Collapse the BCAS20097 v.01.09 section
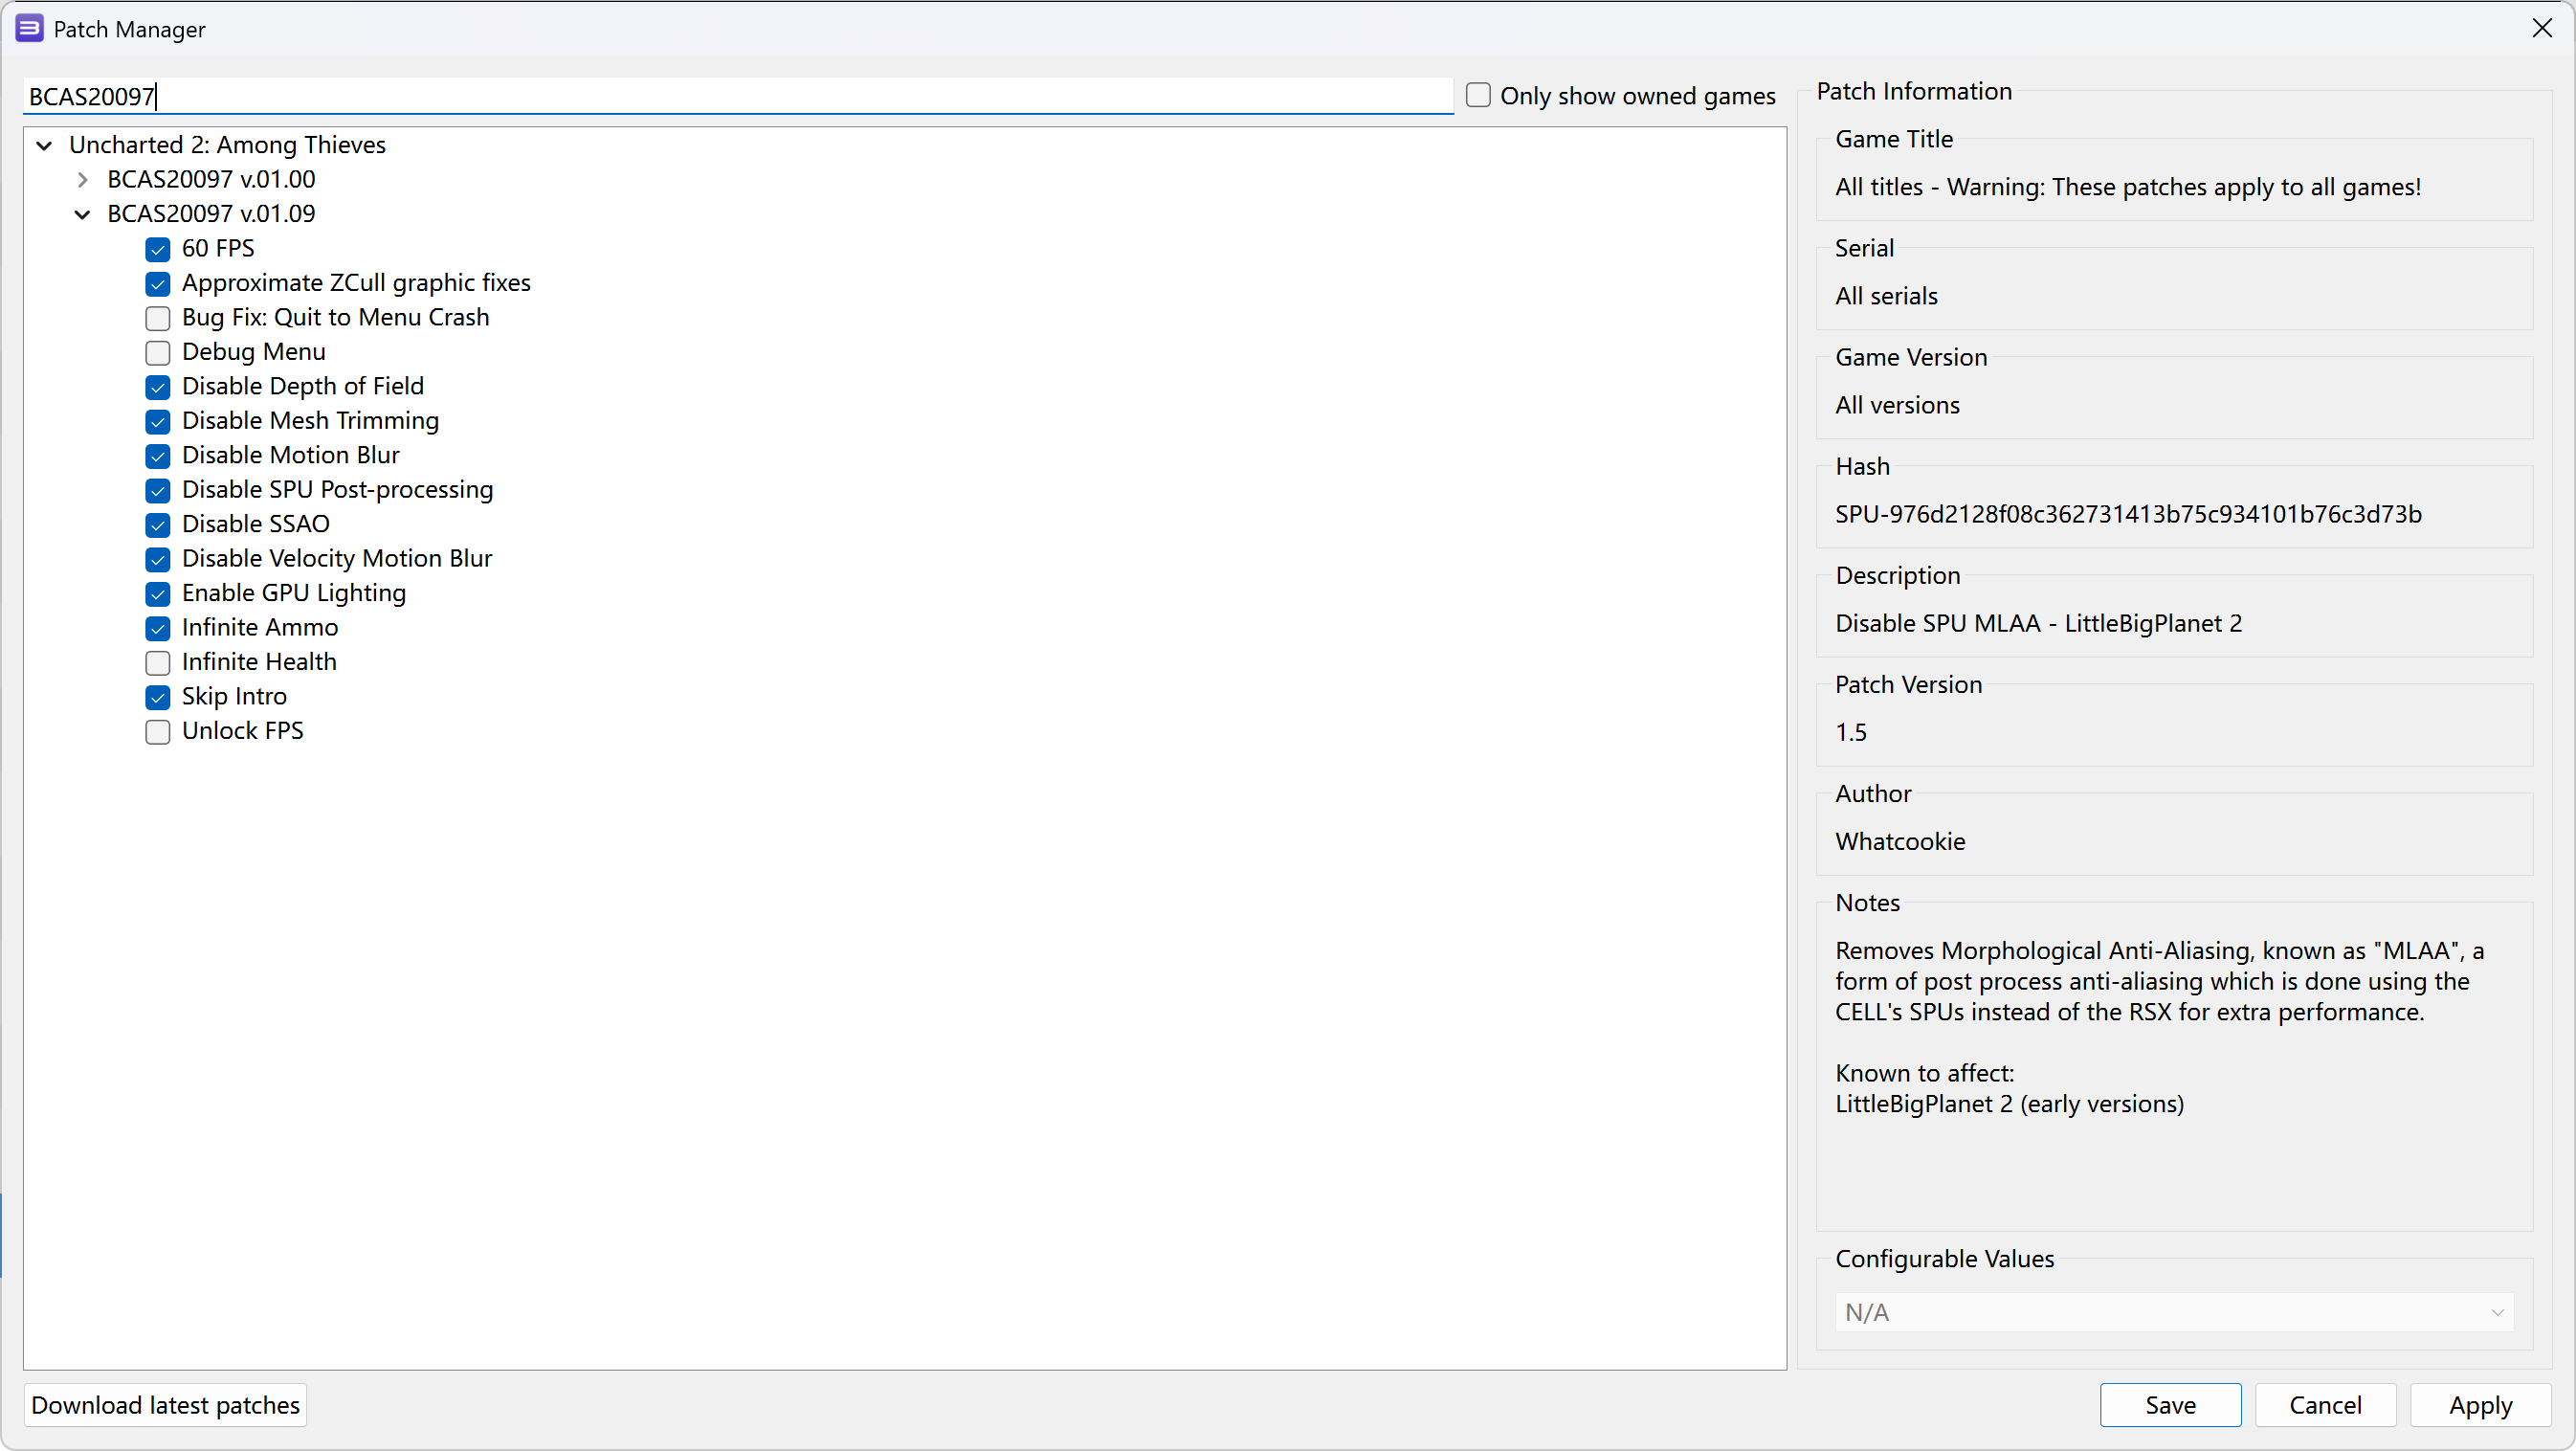 (x=83, y=214)
